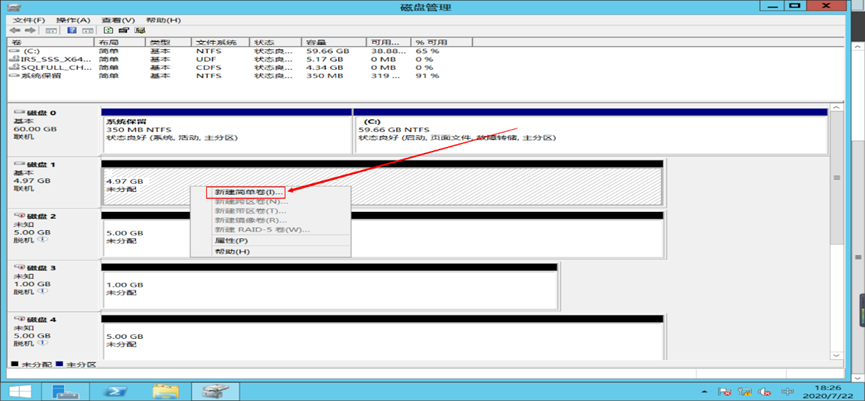
Task: Select 磁盘 2 5.00 GB unallocated block
Action: (x=383, y=234)
